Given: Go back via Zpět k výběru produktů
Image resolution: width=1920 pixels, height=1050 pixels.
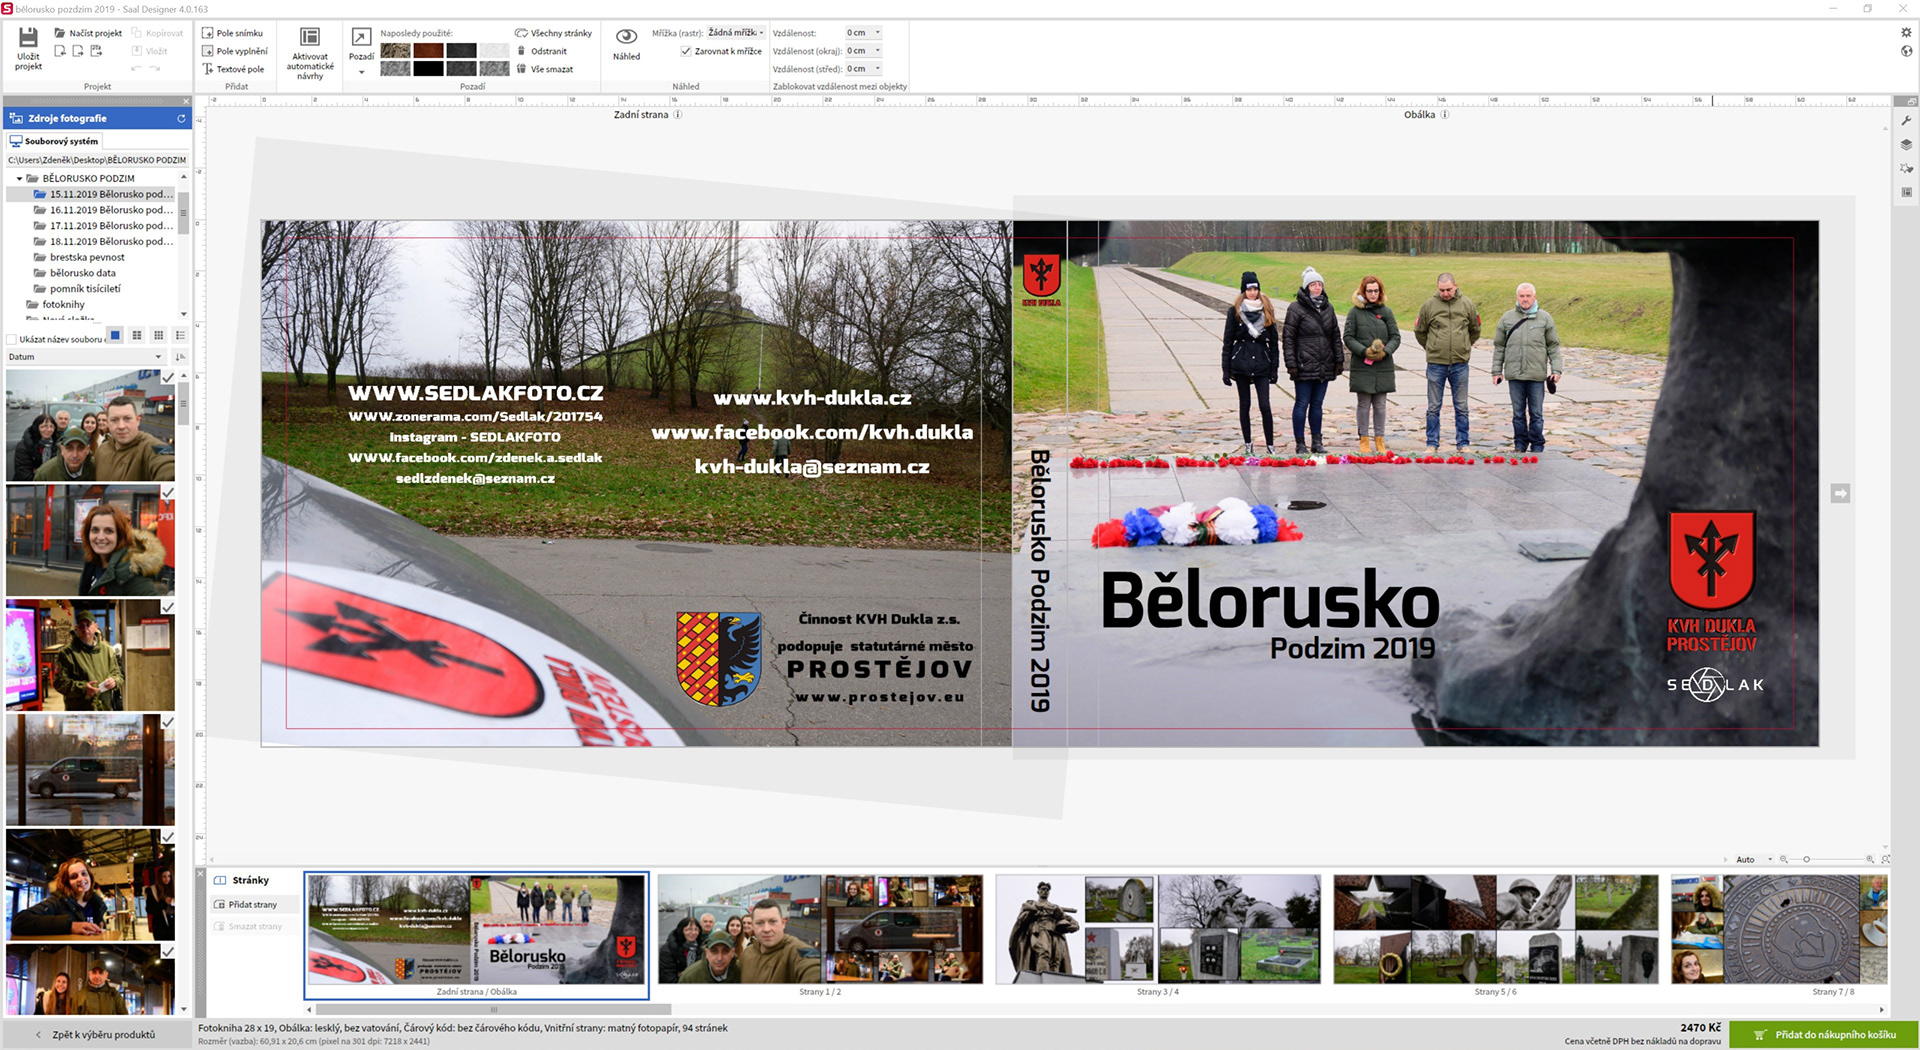Looking at the screenshot, I should 96,1035.
